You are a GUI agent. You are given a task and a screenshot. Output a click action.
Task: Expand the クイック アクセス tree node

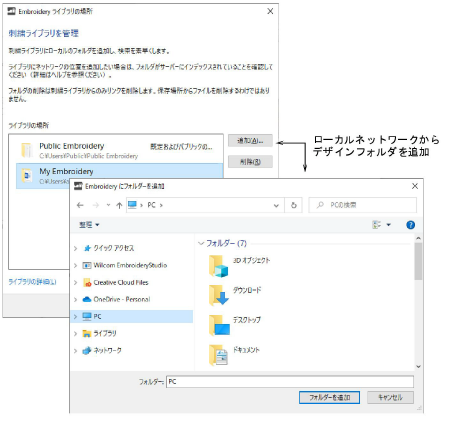(x=76, y=248)
